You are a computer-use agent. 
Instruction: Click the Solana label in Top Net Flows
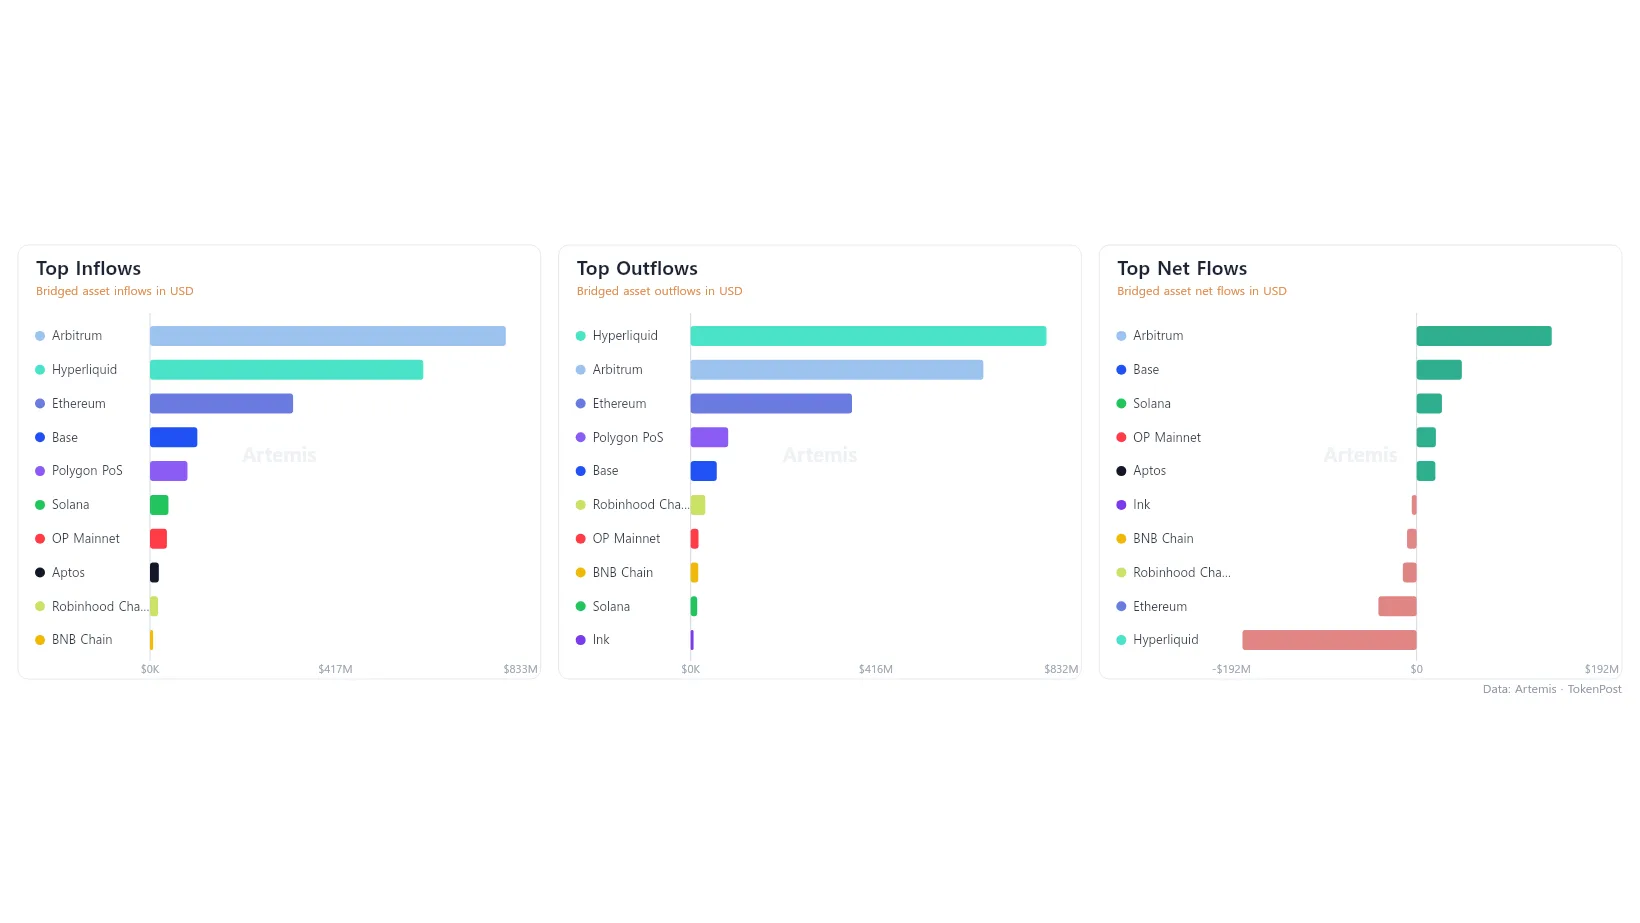pyautogui.click(x=1152, y=404)
